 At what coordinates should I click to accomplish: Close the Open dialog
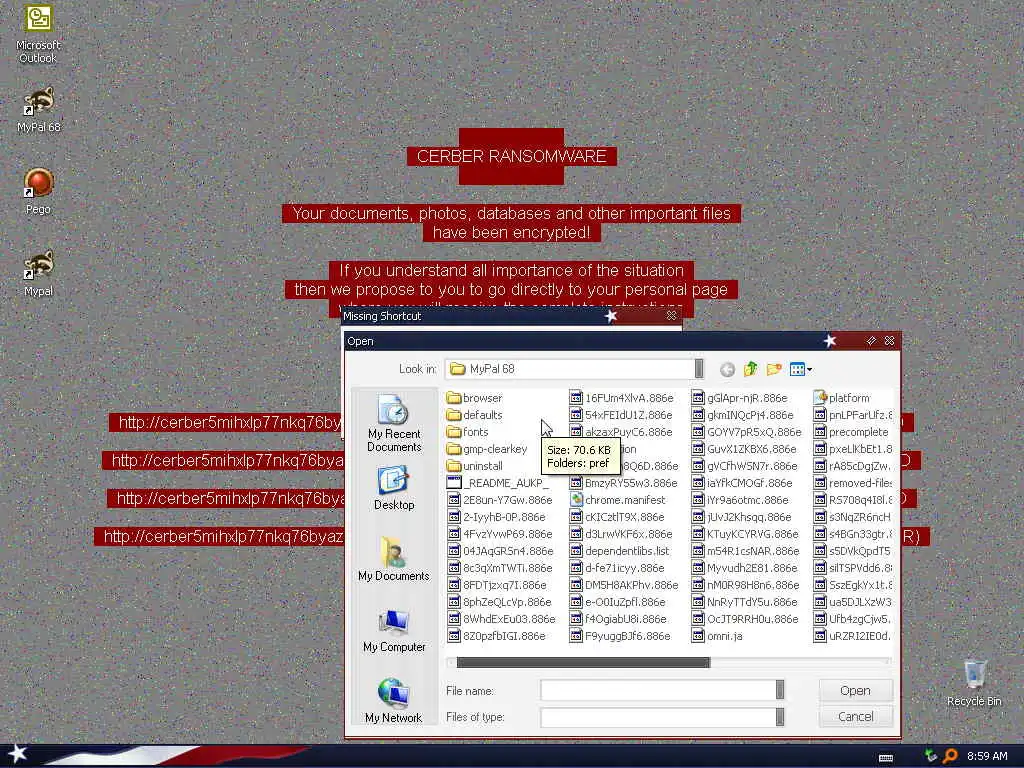(889, 341)
